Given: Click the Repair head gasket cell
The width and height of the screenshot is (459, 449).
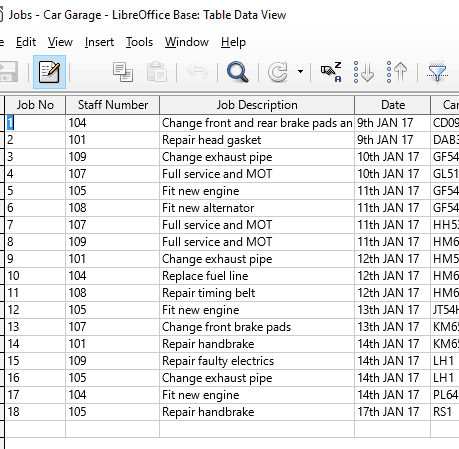Looking at the screenshot, I should [x=257, y=140].
